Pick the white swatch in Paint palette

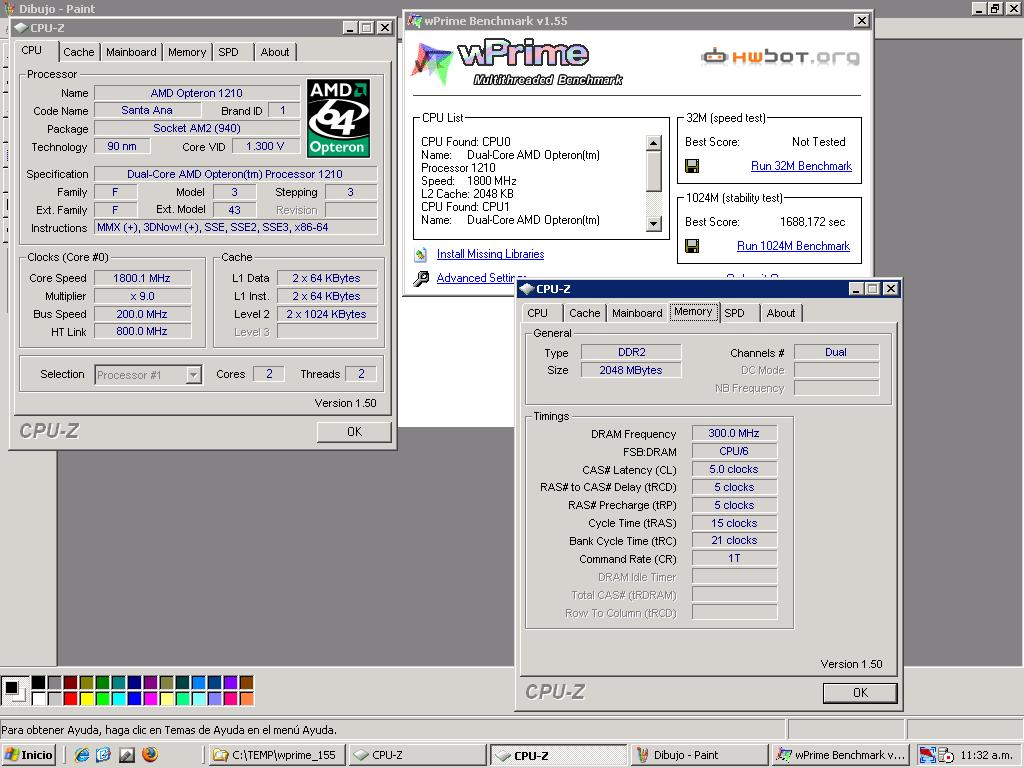point(39,699)
